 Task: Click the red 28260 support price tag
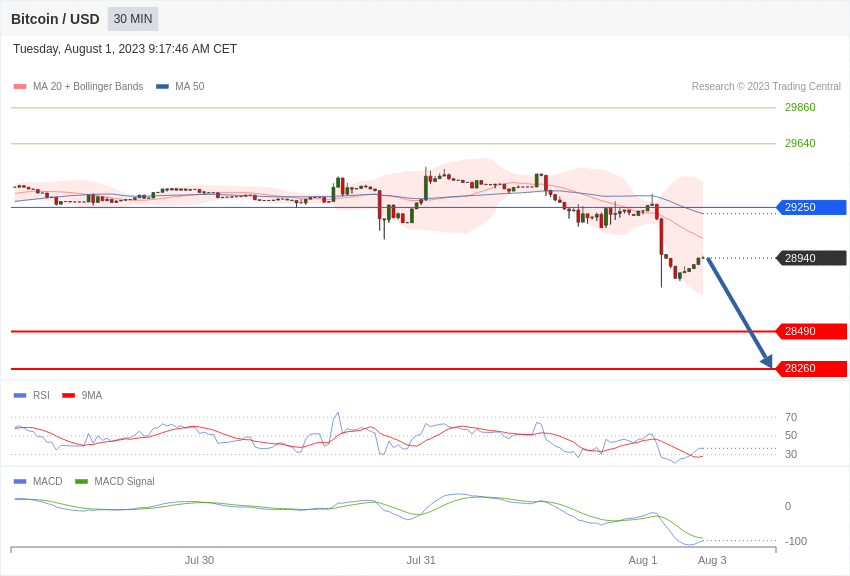coord(812,368)
